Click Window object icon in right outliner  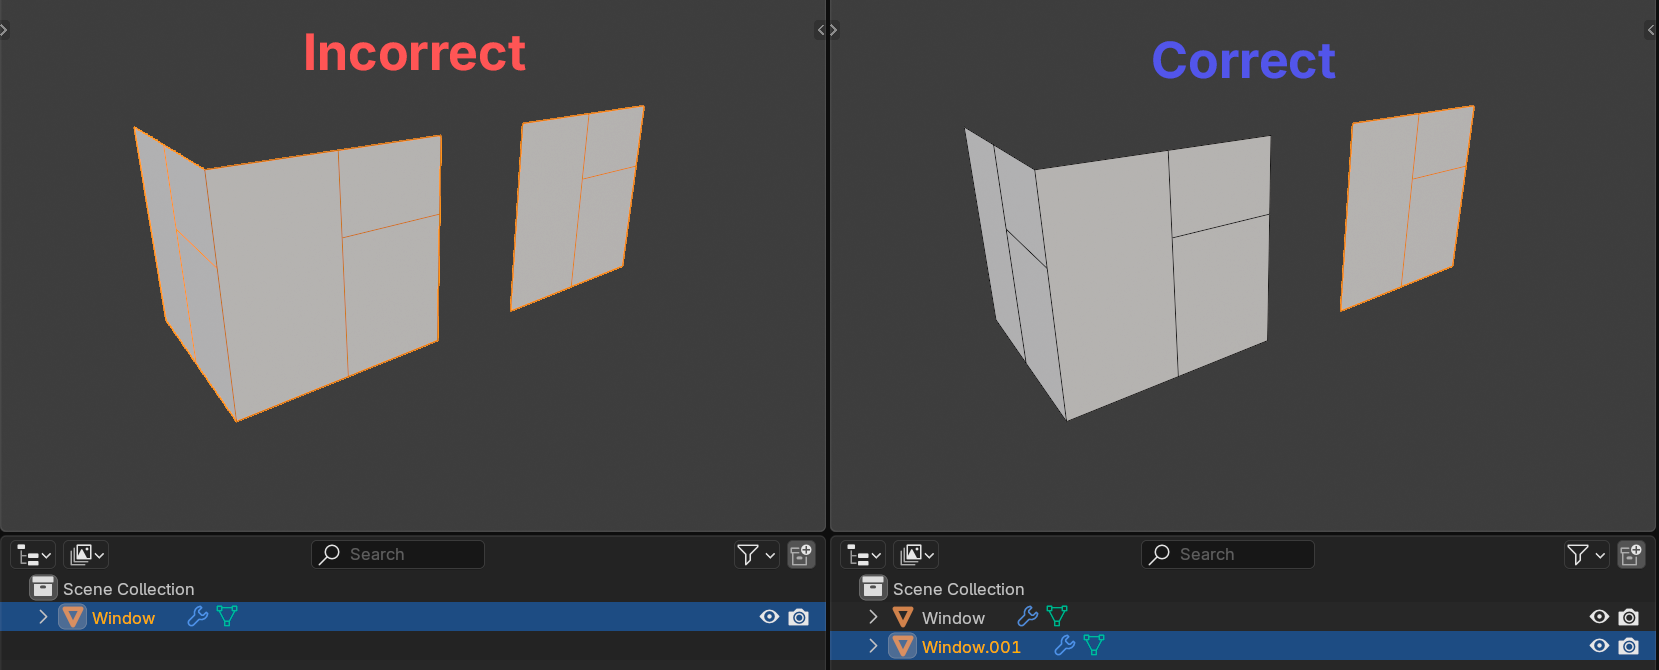point(902,617)
